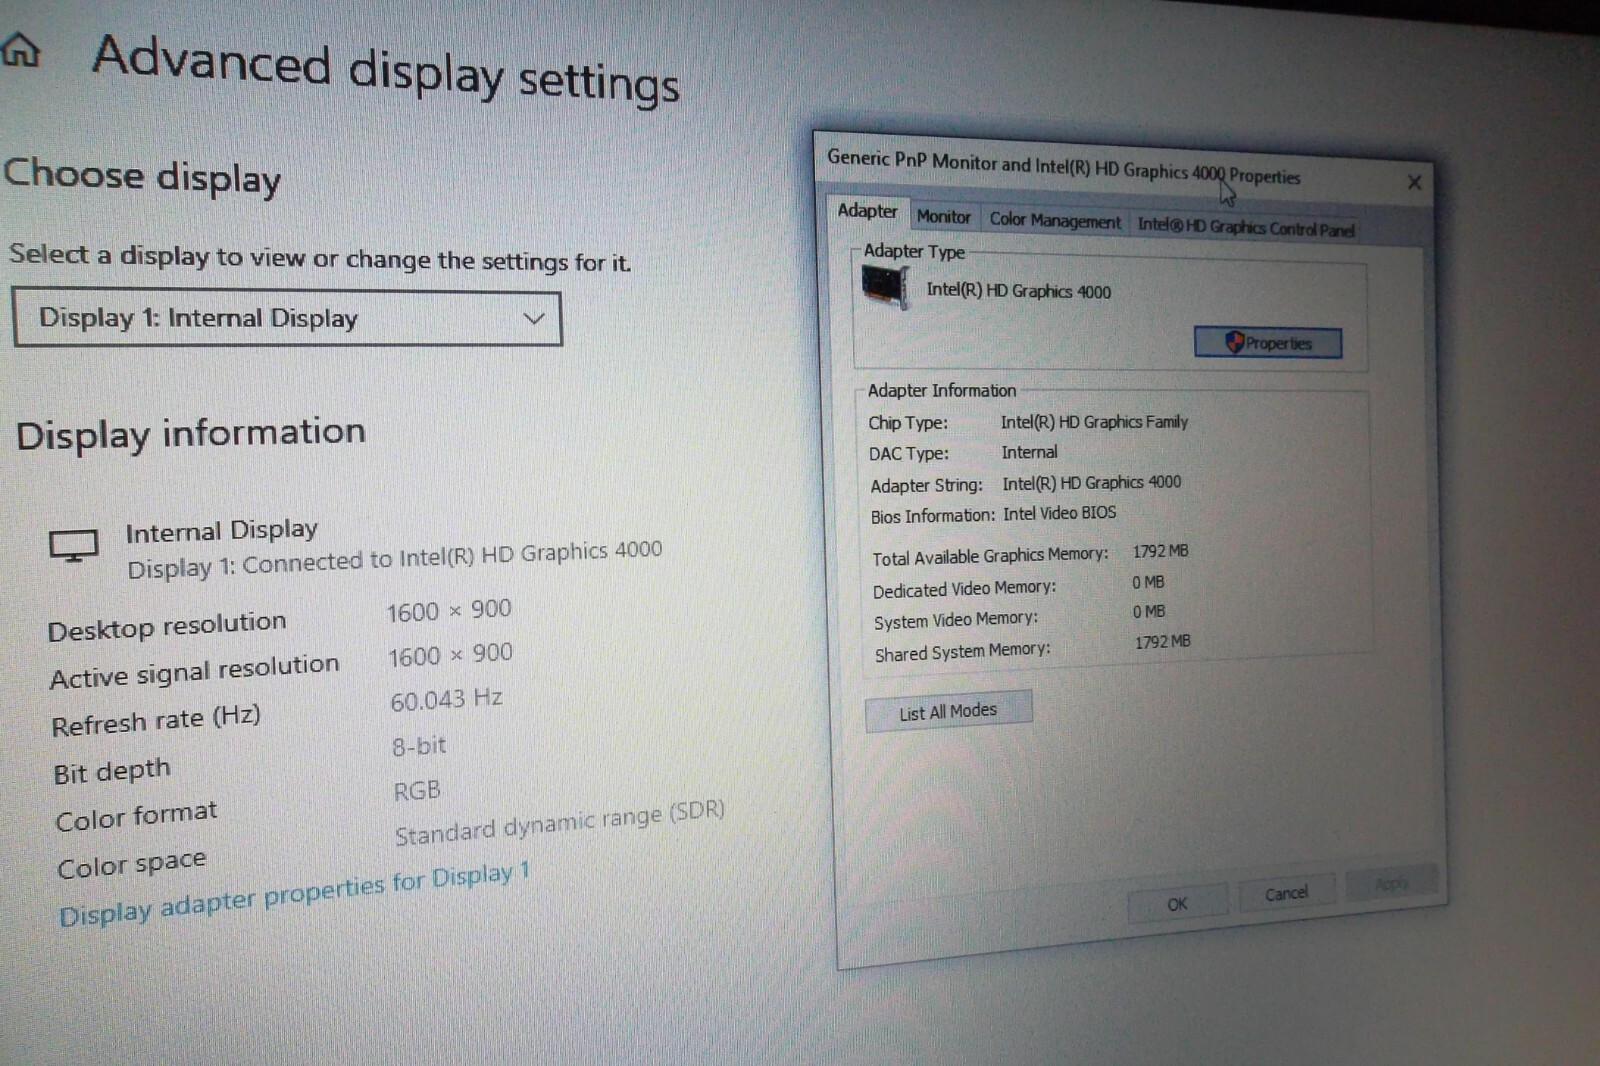Click the Bit depth label

[112, 771]
